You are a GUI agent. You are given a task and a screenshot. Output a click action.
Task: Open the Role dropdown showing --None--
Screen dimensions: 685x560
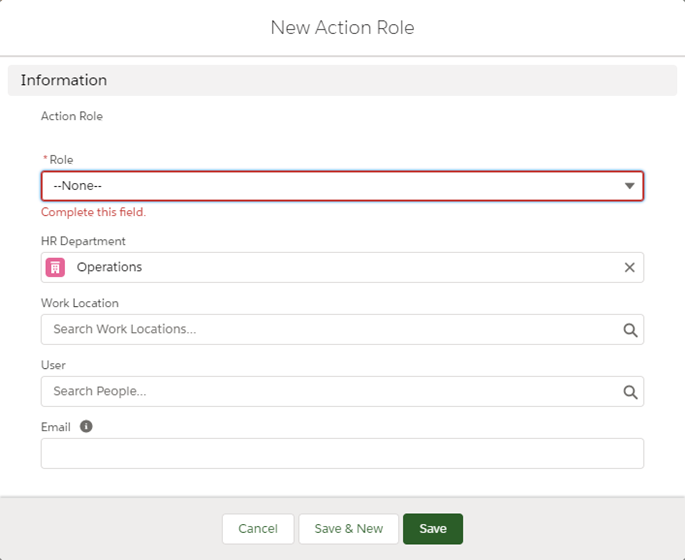coord(342,186)
